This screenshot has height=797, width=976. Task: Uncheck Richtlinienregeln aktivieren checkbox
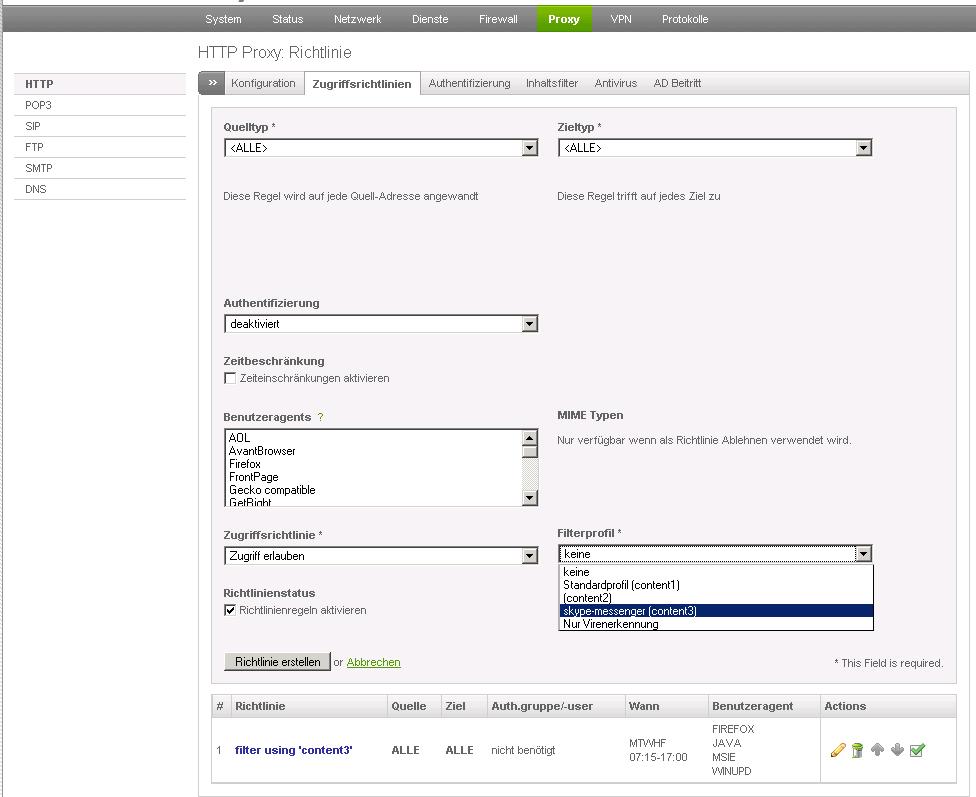tap(230, 610)
